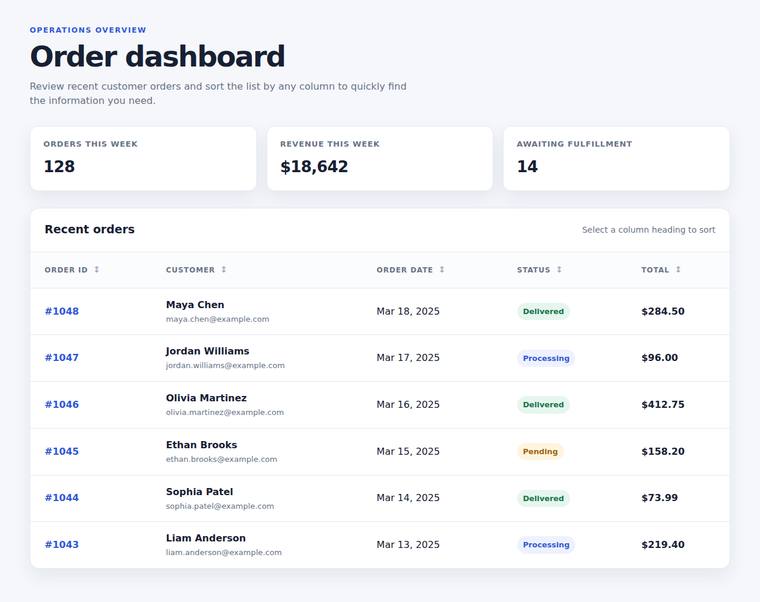The width and height of the screenshot is (760, 602).
Task: Select customer name Liam Anderson
Action: [x=206, y=539]
